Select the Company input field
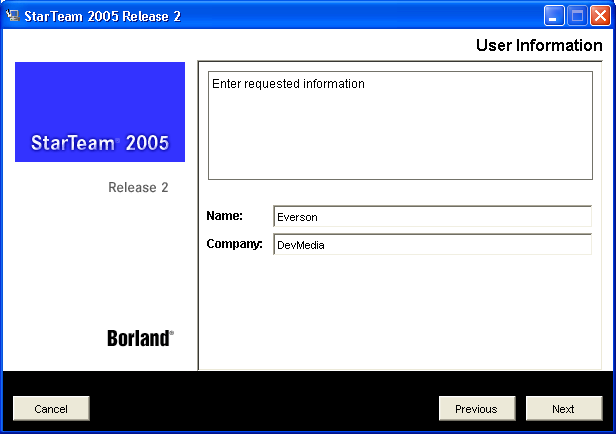Screen dimensions: 616x434 click(x=432, y=244)
